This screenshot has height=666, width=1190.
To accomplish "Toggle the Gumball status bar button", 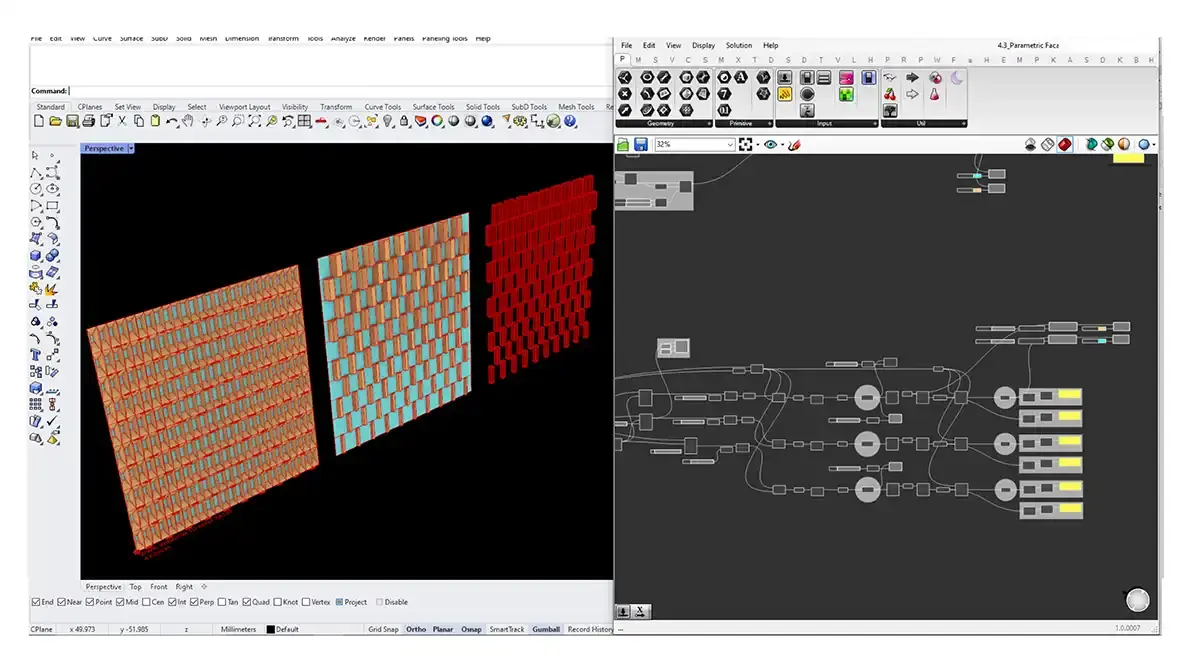I will [546, 629].
